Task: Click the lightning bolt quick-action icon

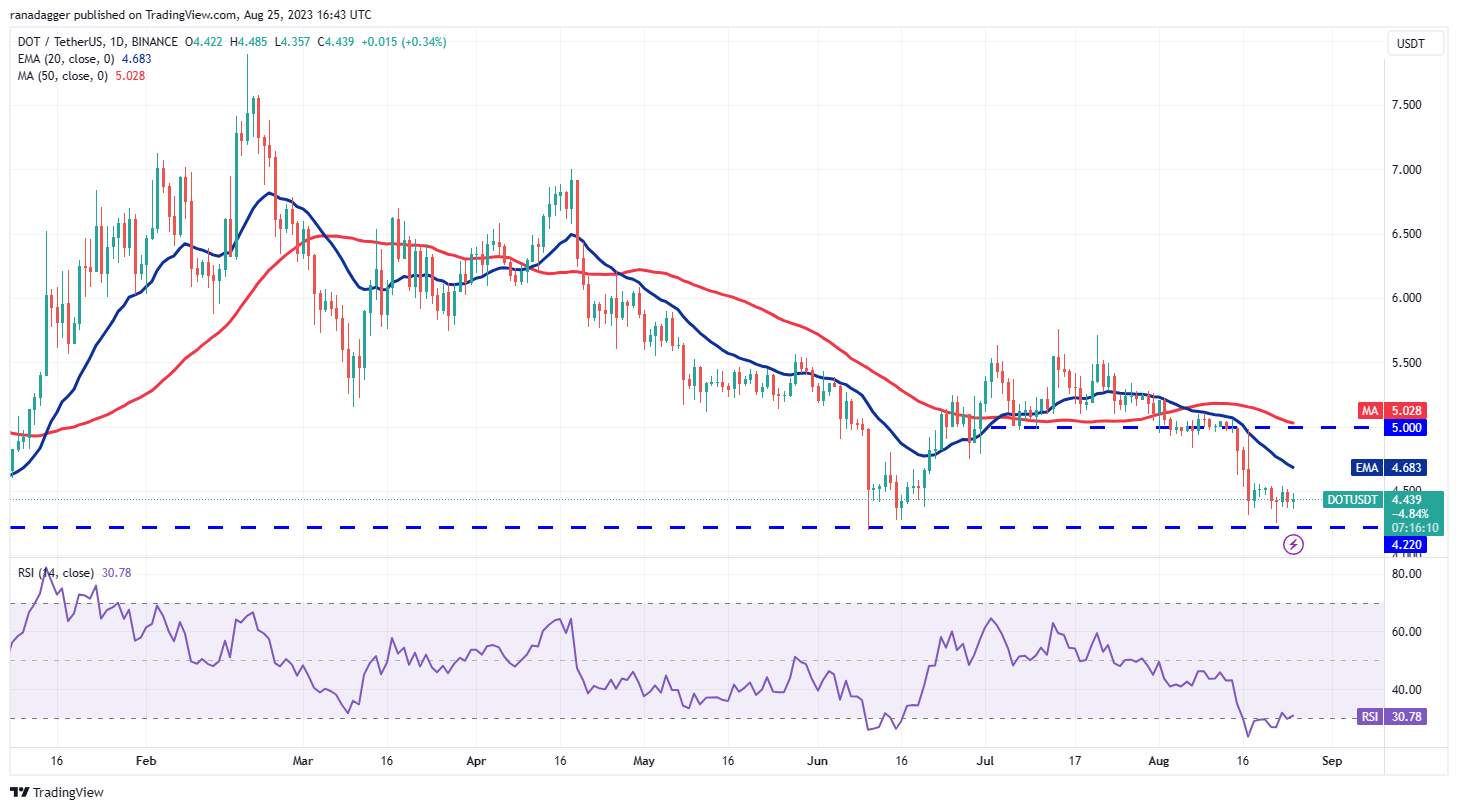Action: point(1293,544)
